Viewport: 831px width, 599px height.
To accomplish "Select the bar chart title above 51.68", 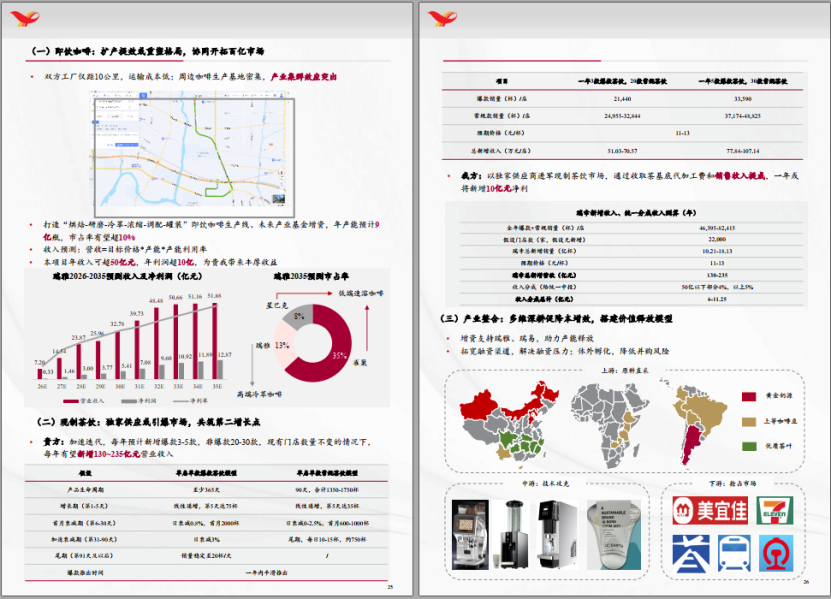I will 127,277.
